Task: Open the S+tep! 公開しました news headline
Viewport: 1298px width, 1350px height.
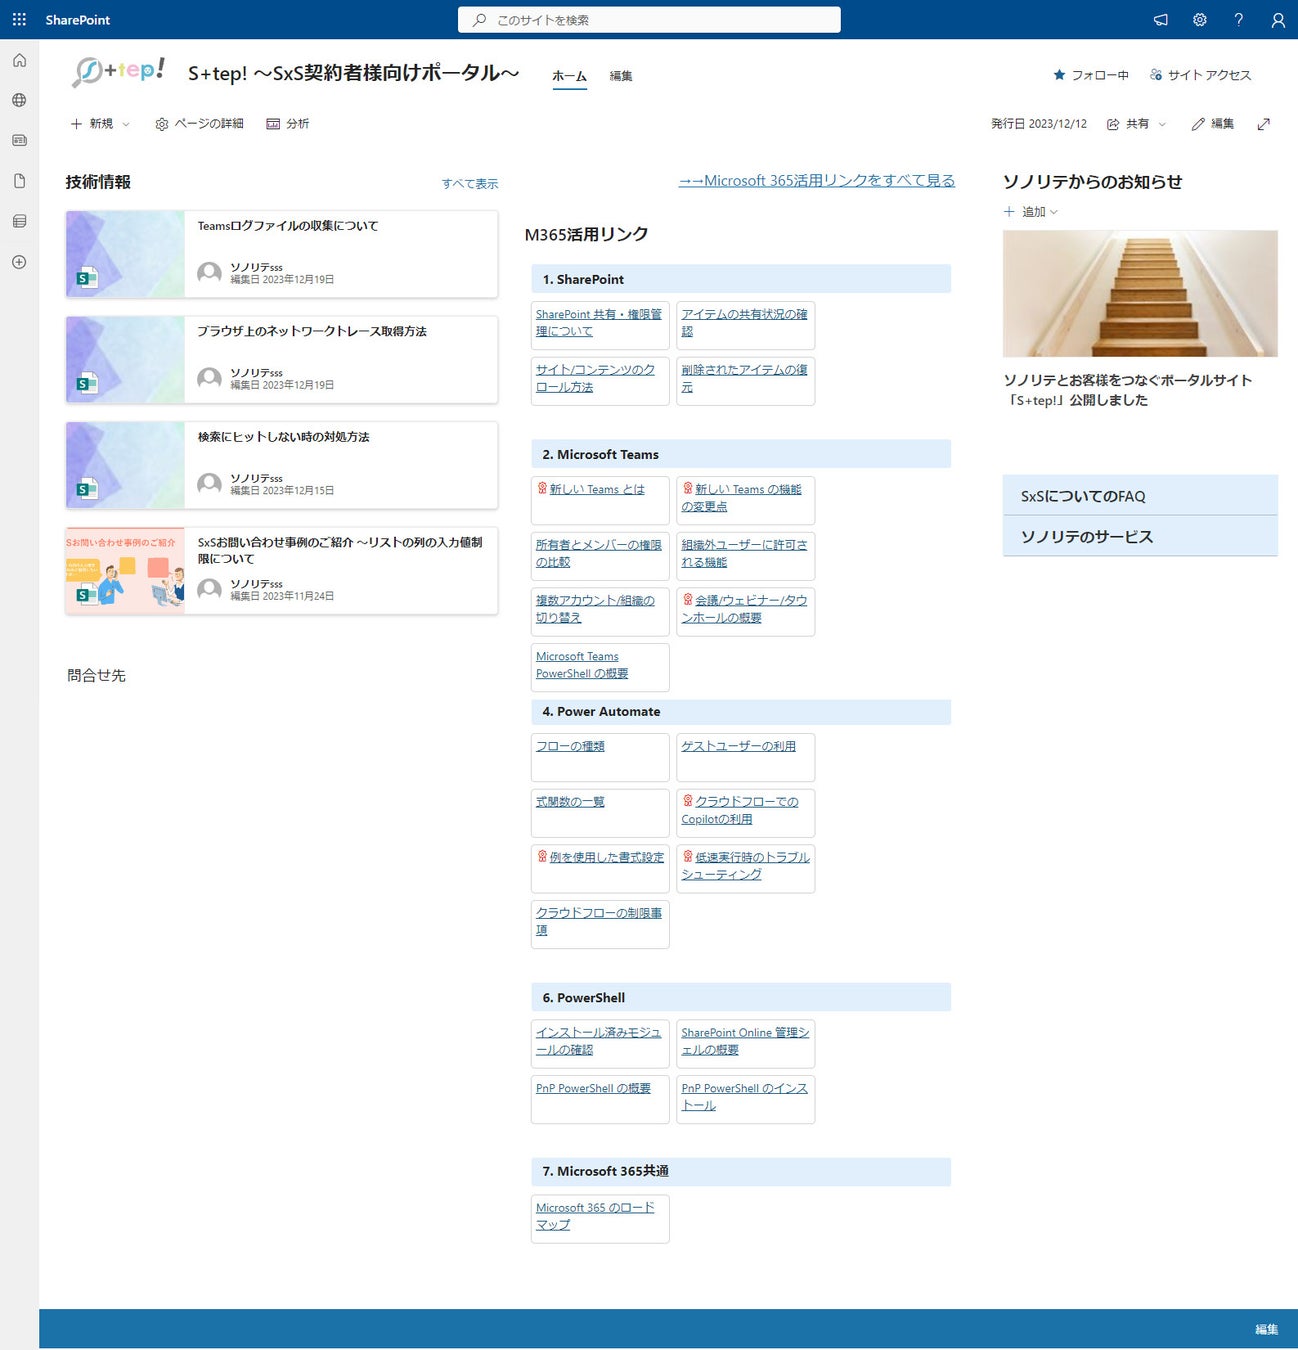Action: (1128, 390)
